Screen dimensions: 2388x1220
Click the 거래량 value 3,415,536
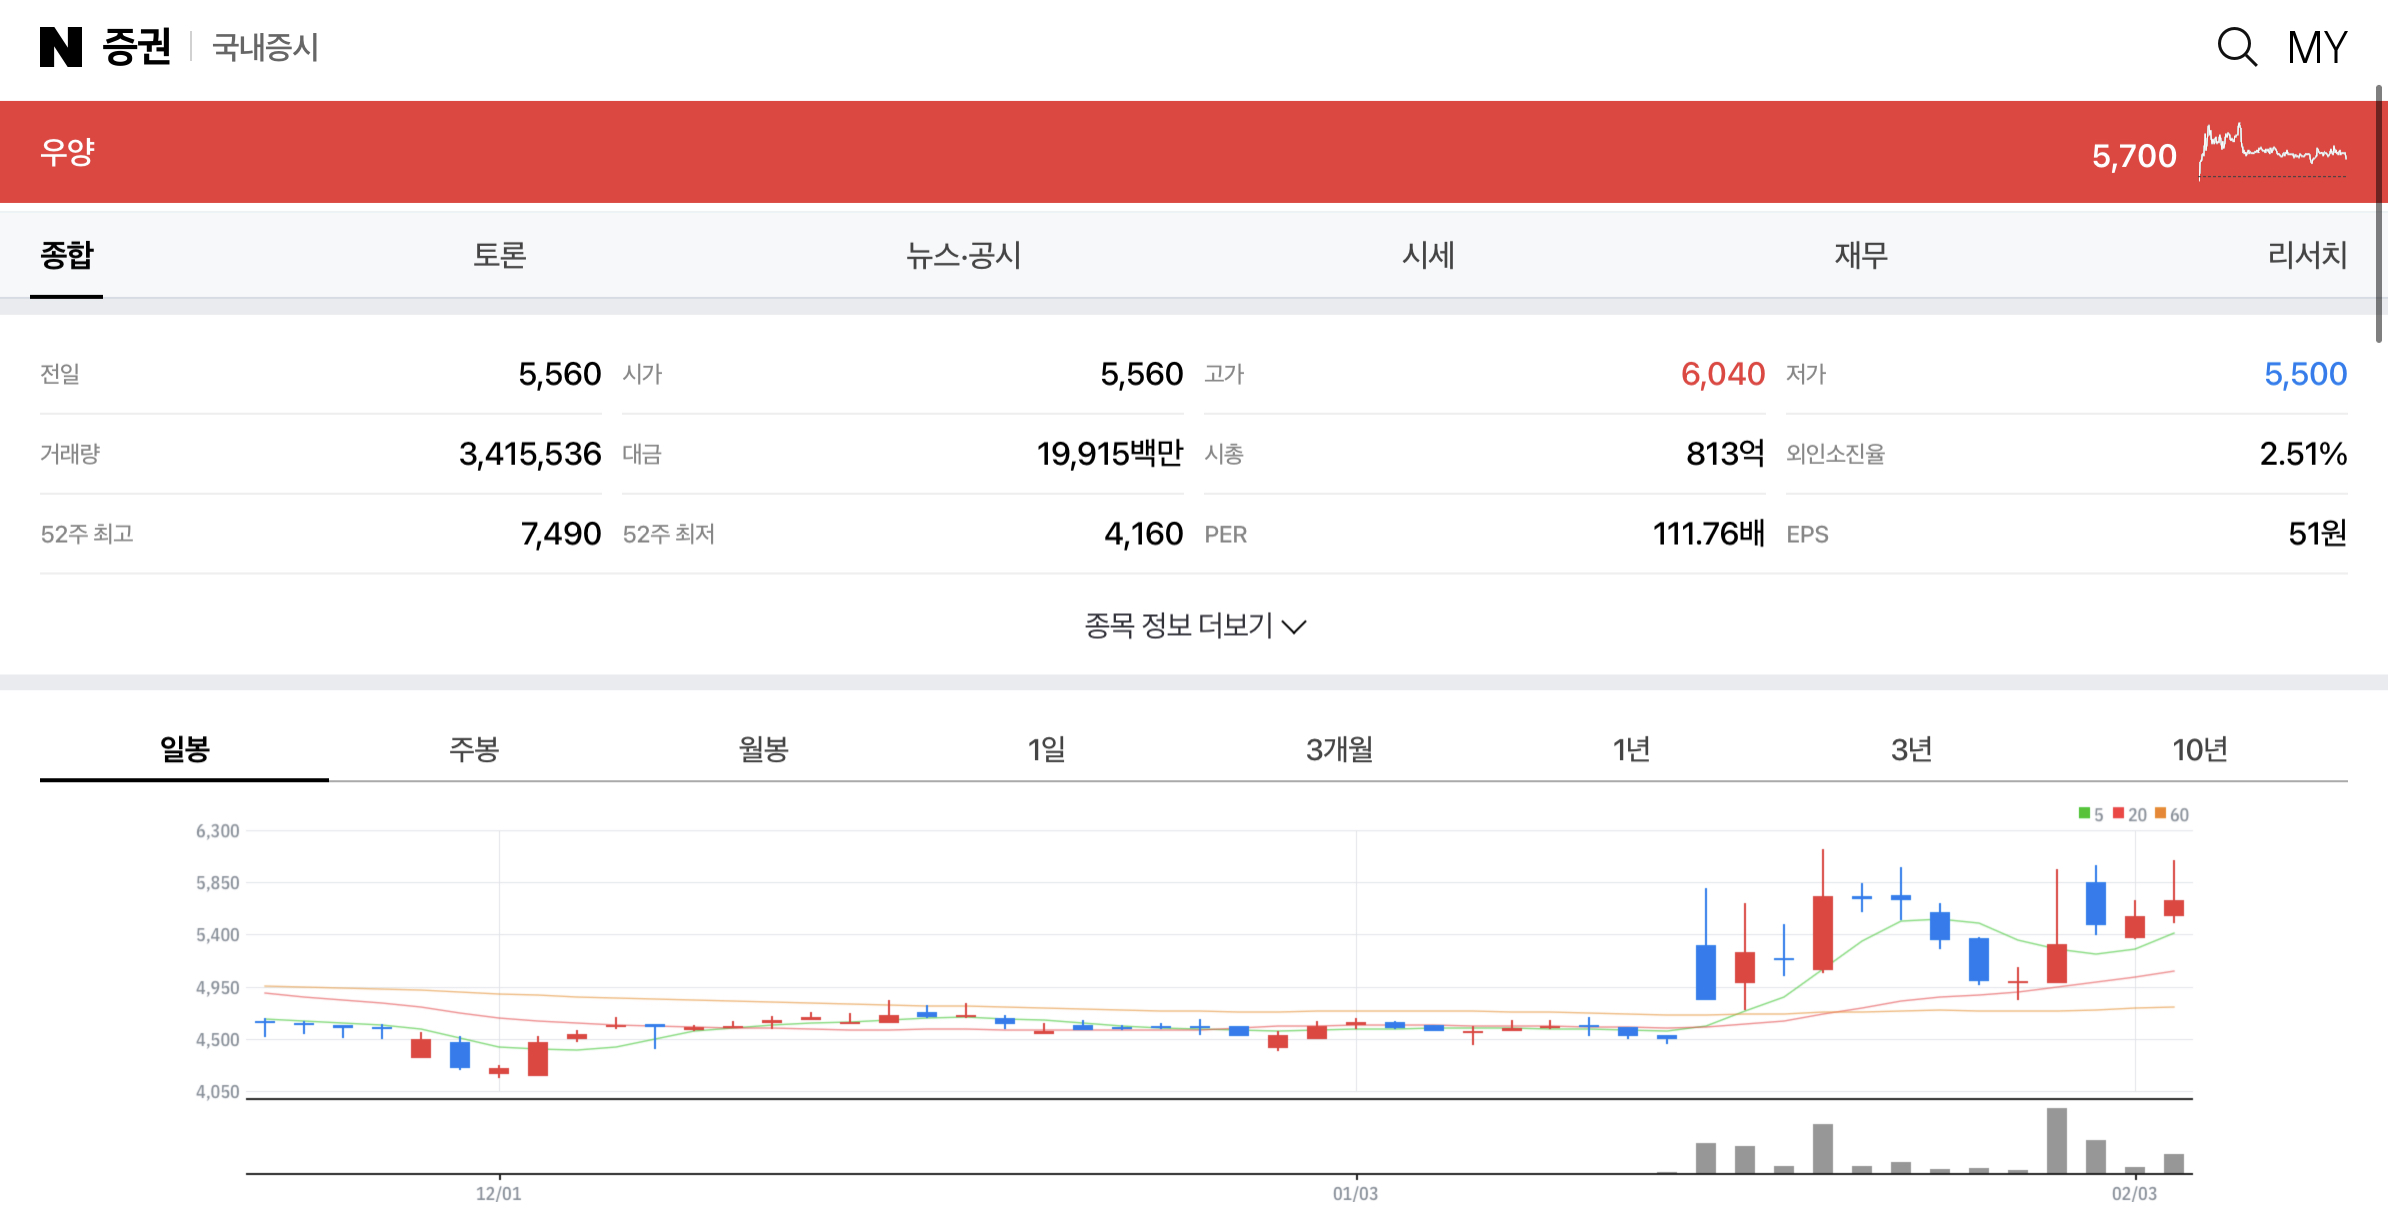pos(530,454)
